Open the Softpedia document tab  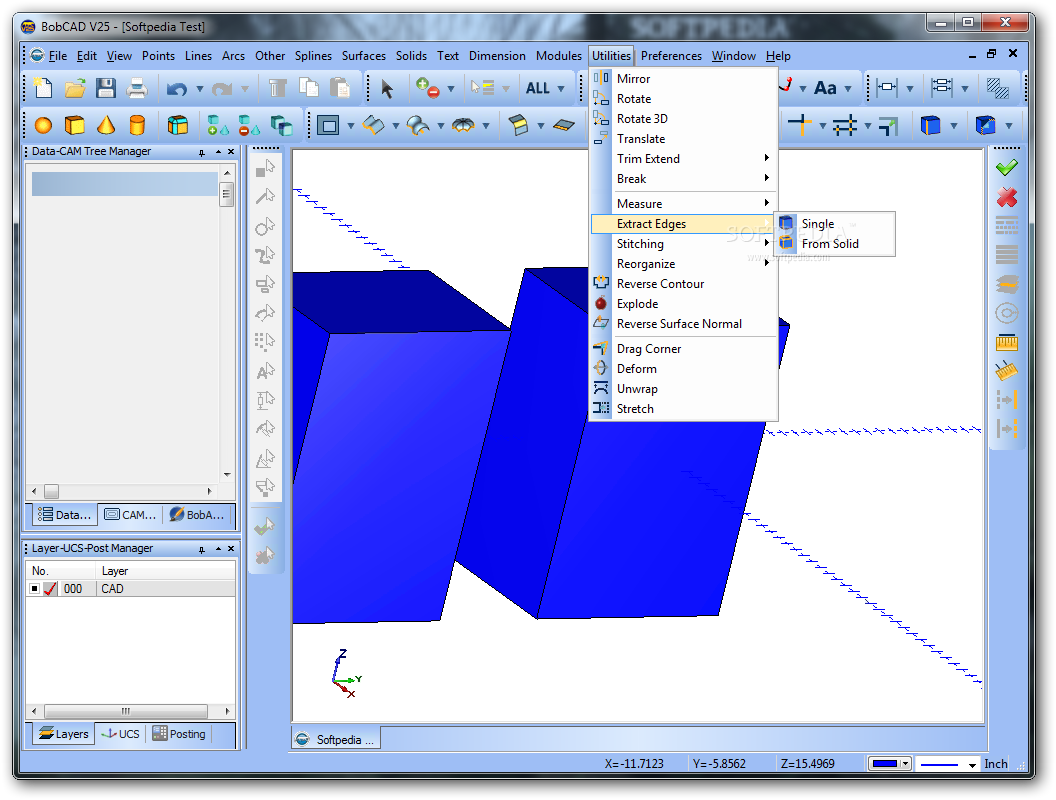(x=335, y=739)
